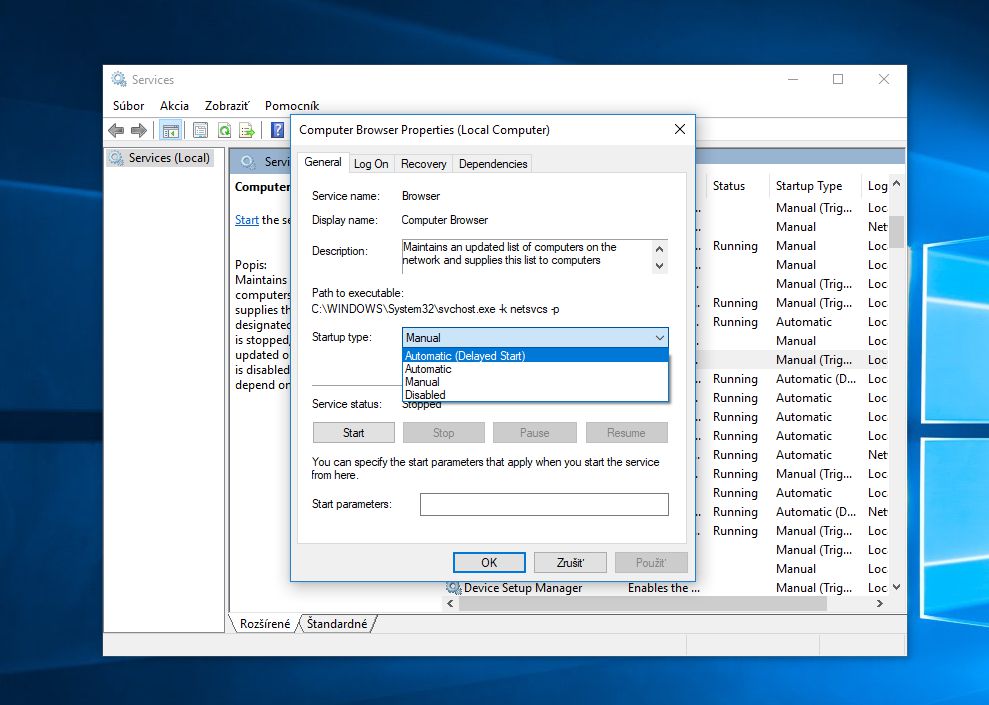Switch to the Recovery tab
The image size is (989, 705).
point(423,163)
